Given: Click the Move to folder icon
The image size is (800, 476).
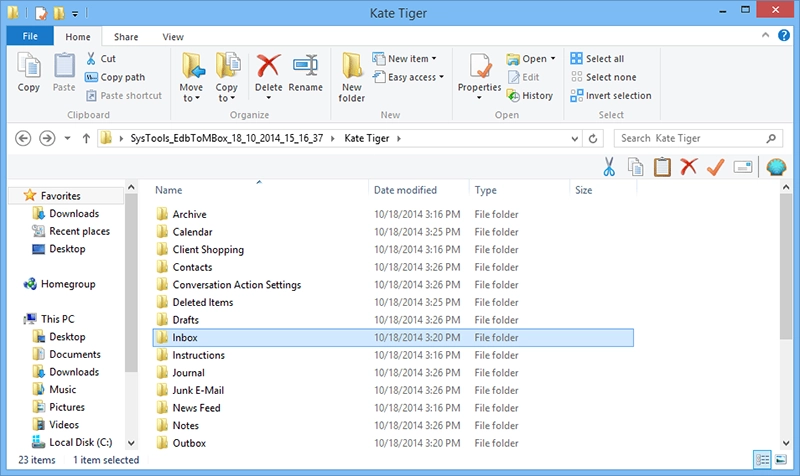Looking at the screenshot, I should click(x=192, y=66).
